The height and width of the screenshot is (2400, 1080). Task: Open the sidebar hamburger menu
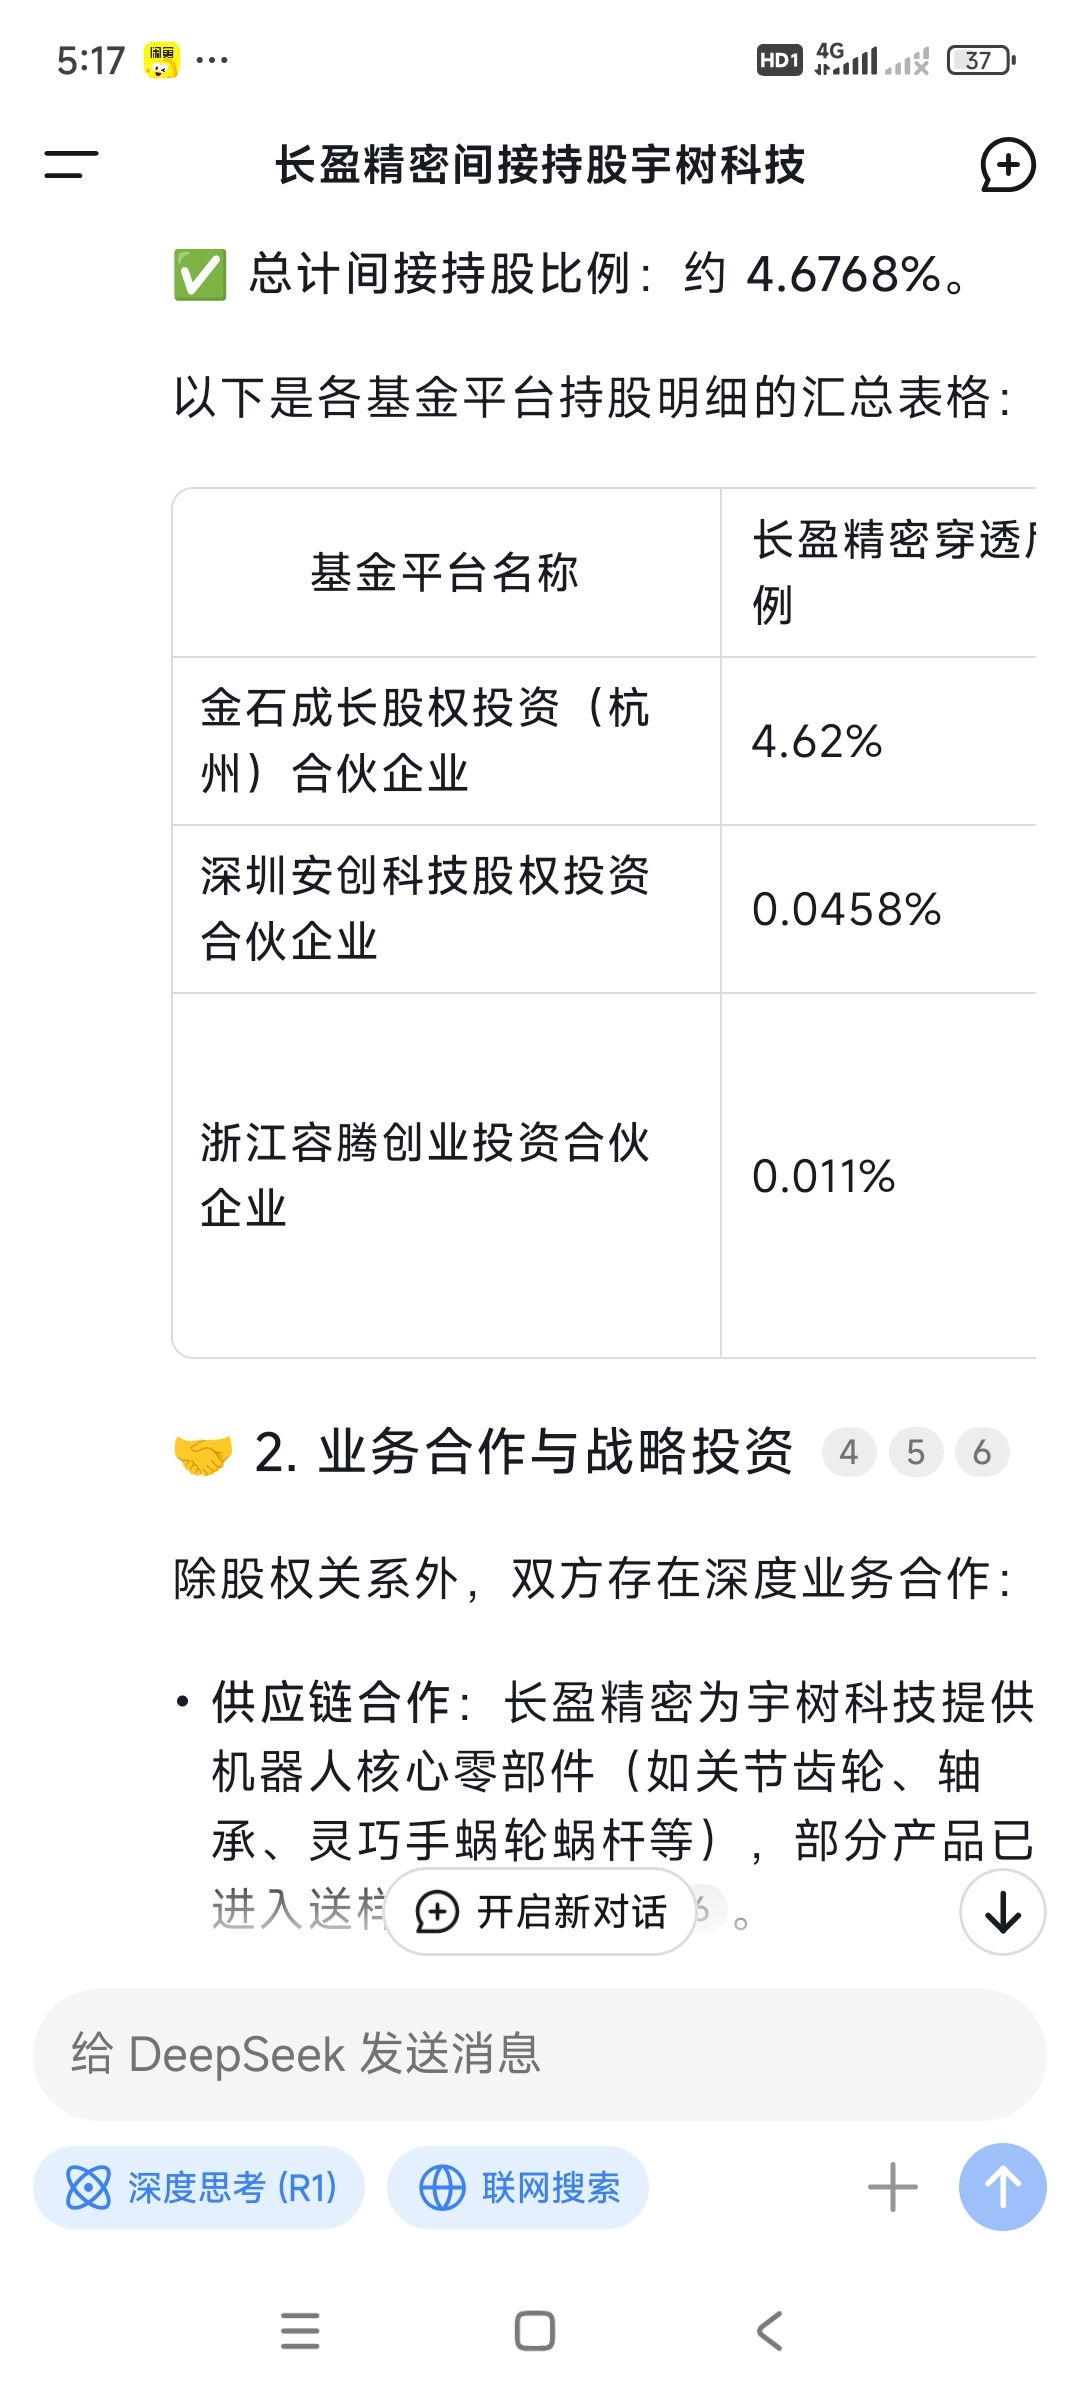(x=71, y=165)
